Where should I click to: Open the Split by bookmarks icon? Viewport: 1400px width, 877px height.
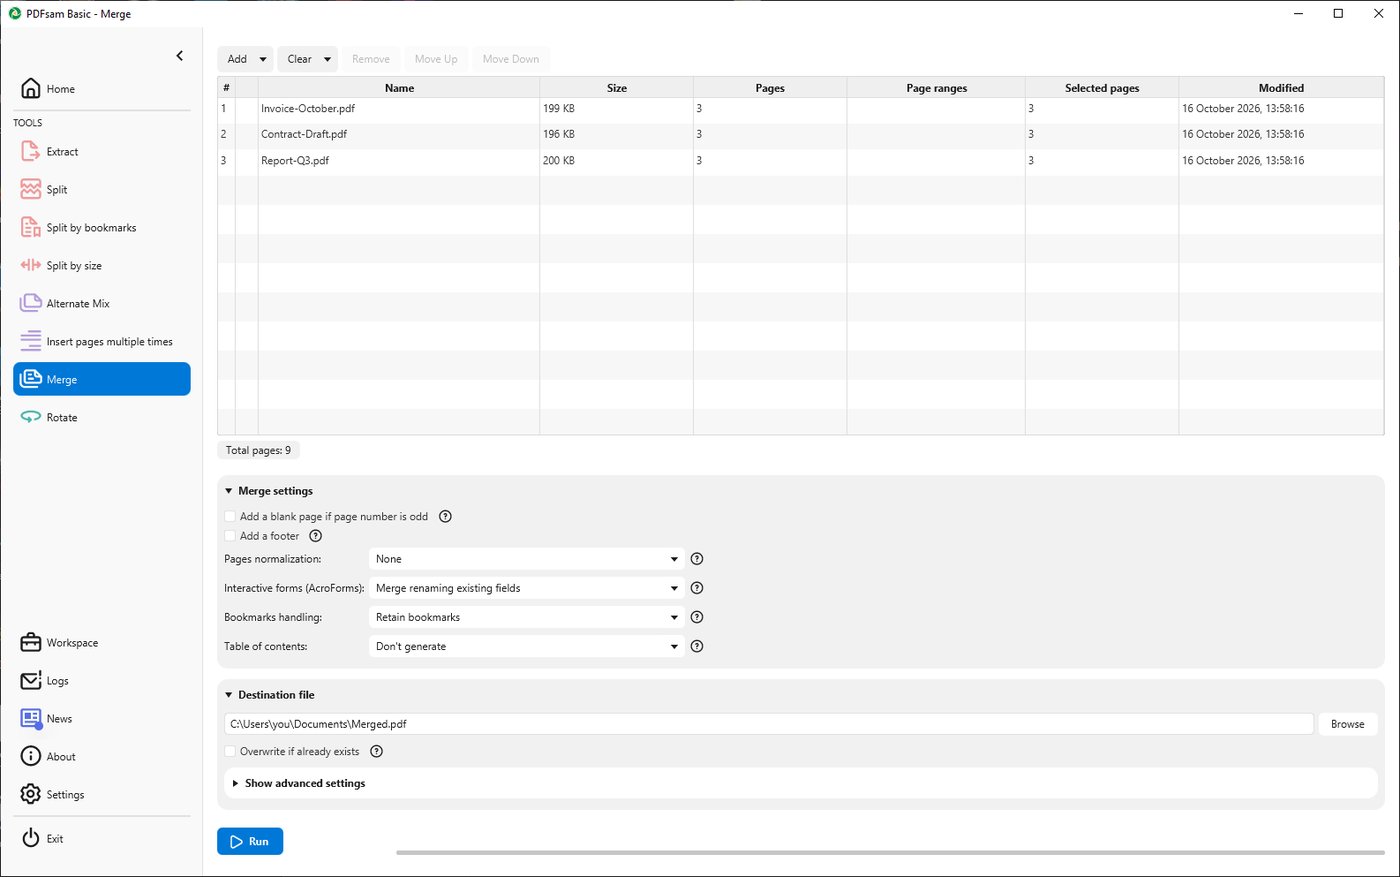pyautogui.click(x=31, y=227)
